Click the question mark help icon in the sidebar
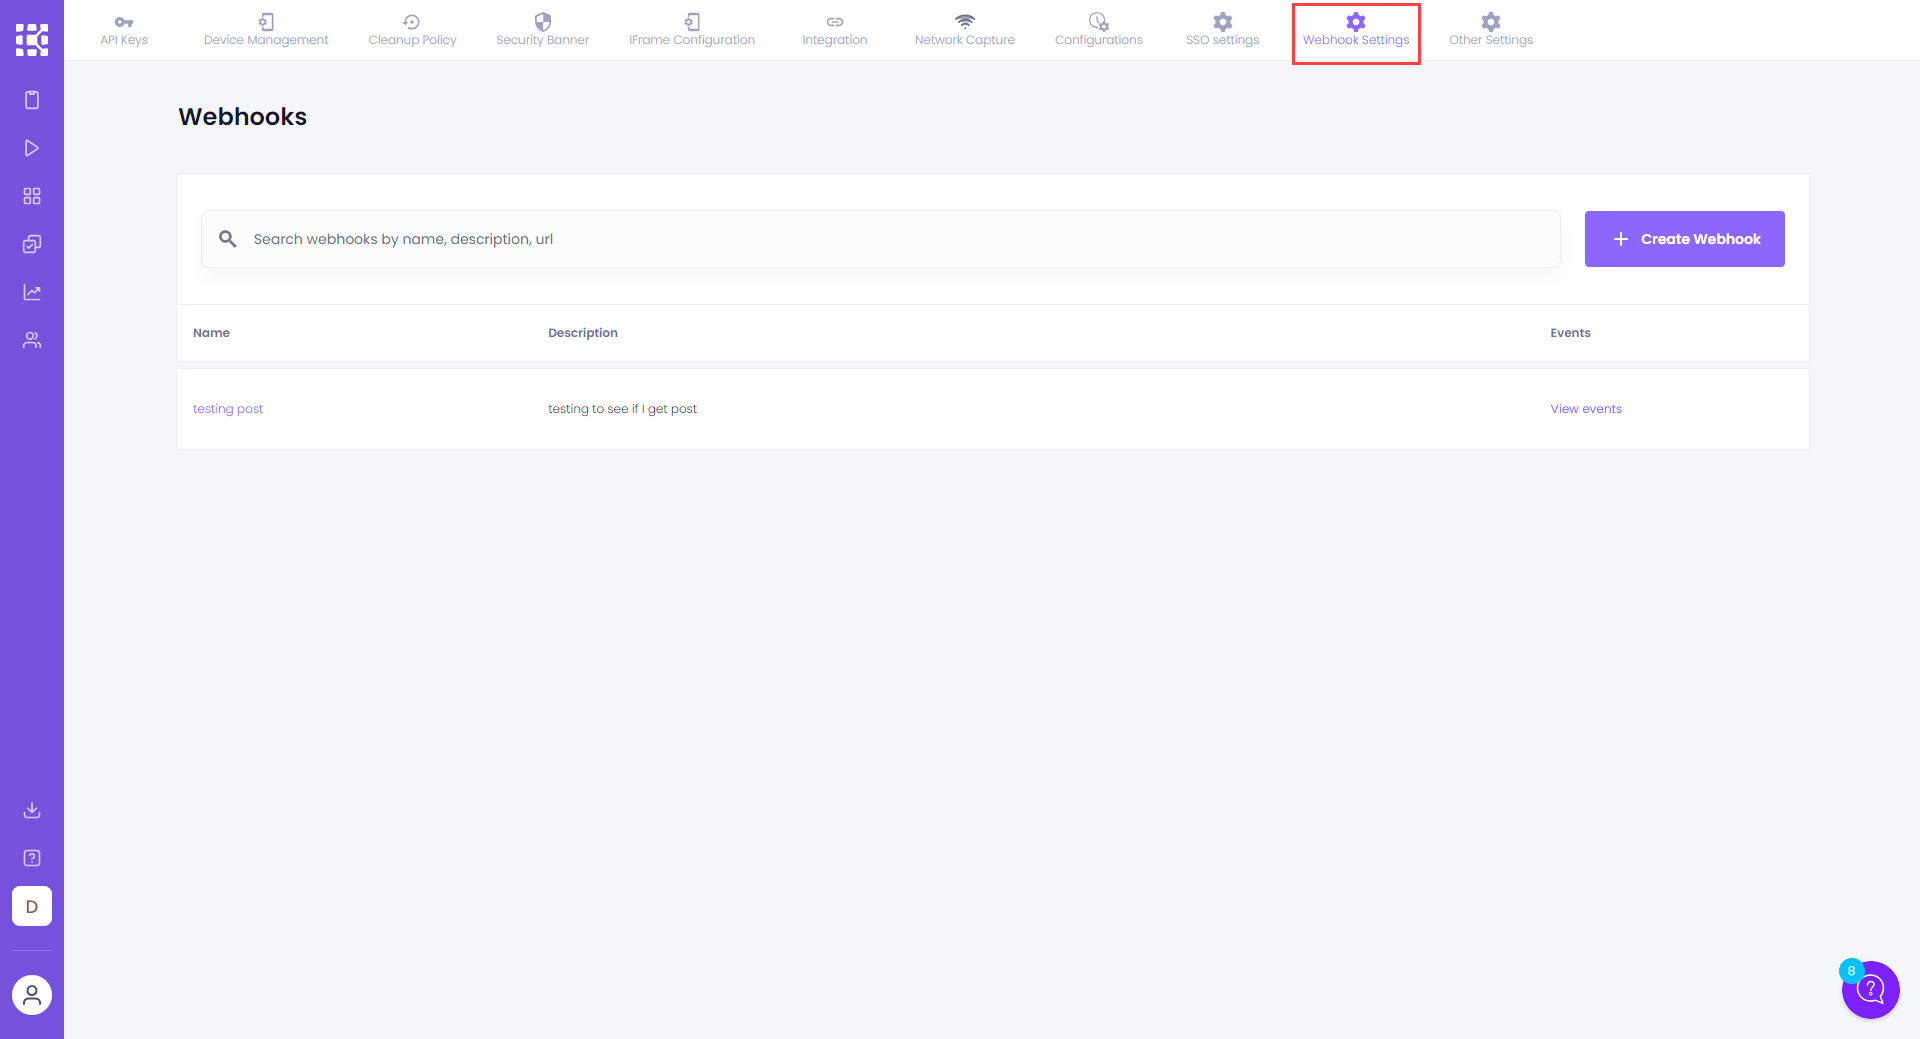 pyautogui.click(x=32, y=858)
